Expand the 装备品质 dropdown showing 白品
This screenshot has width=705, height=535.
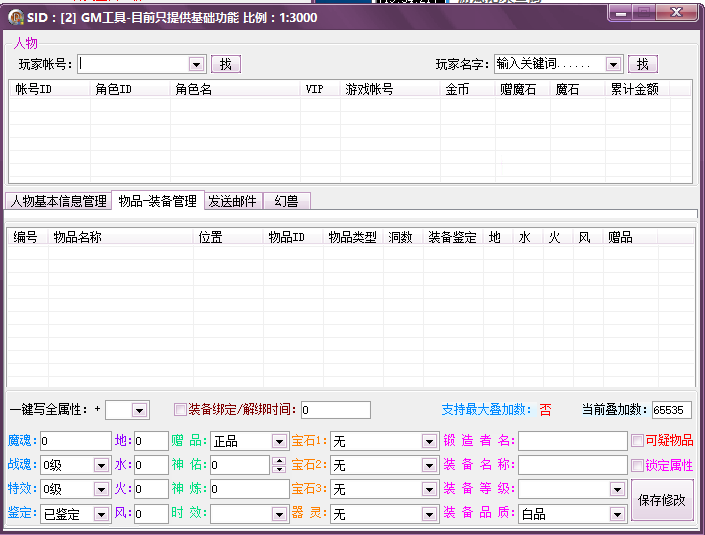(617, 514)
